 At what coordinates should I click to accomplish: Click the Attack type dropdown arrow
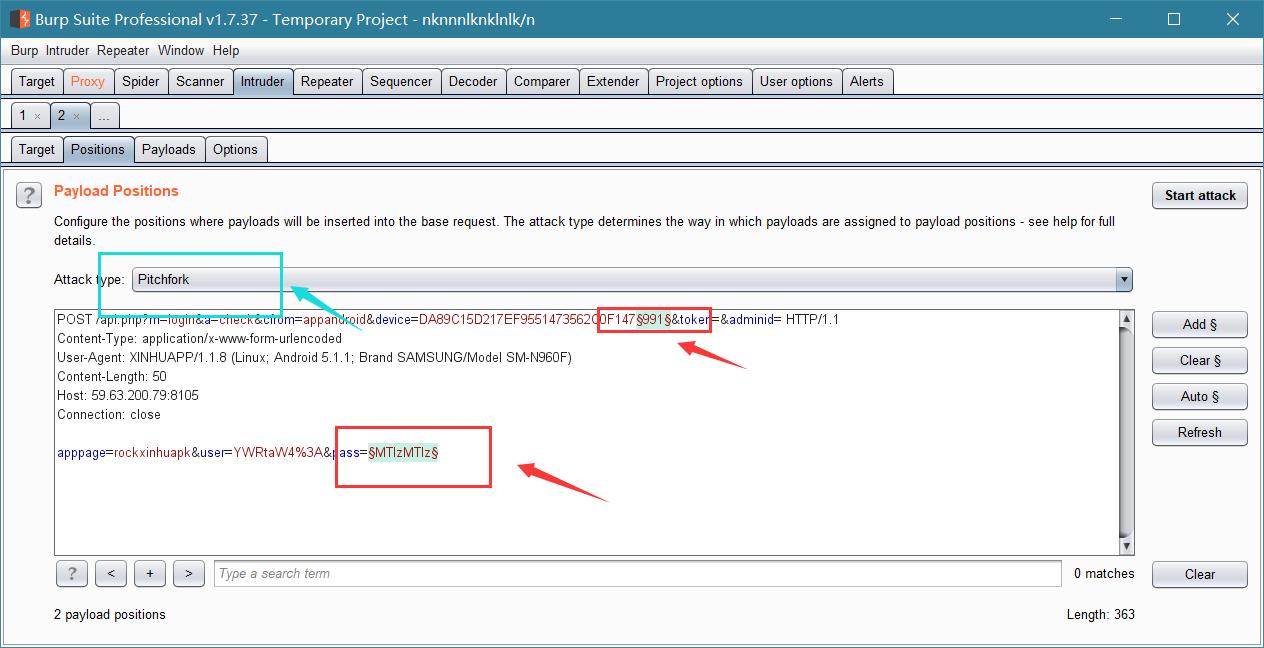tap(1124, 280)
